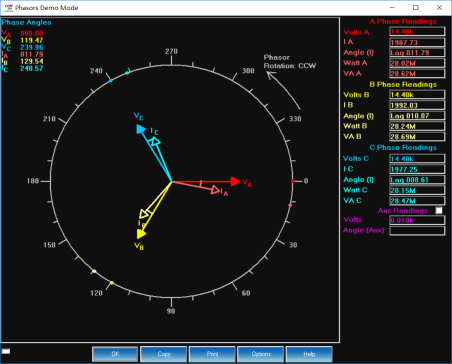
Task: Click the VC blue phasor arrowhead
Action: tap(141, 129)
